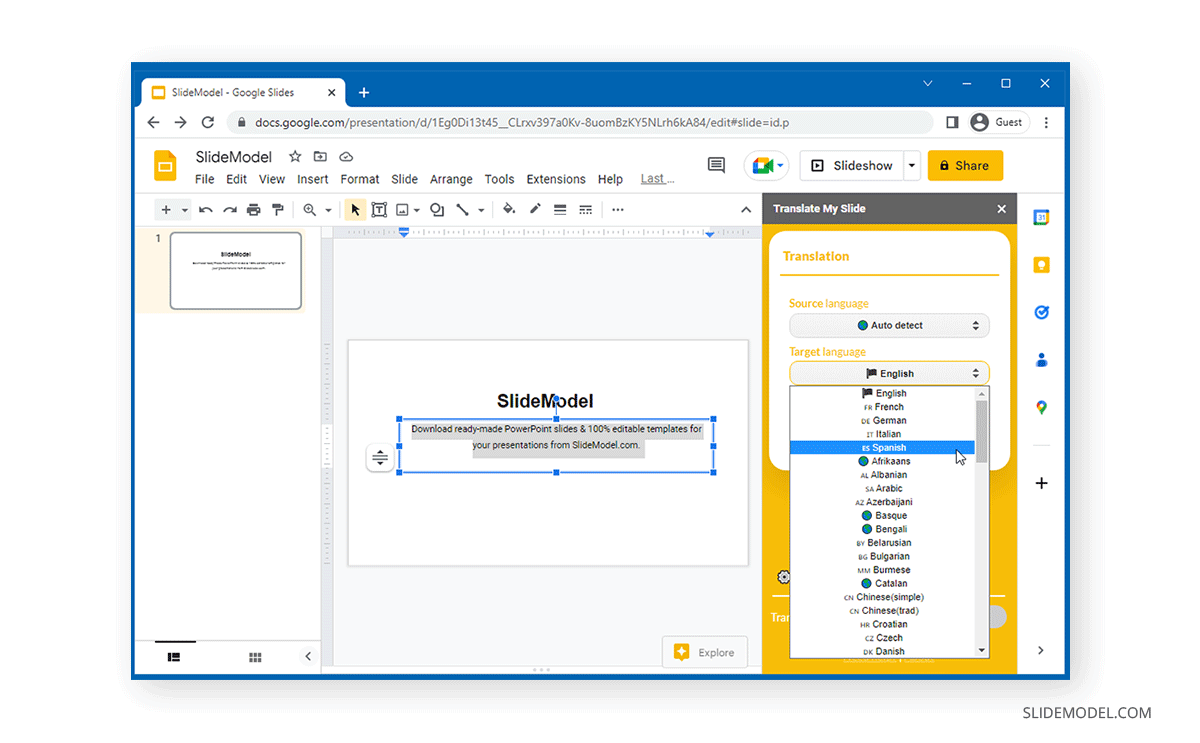Image resolution: width=1200 pixels, height=743 pixels.
Task: Select the cursor select tool
Action: click(x=355, y=210)
